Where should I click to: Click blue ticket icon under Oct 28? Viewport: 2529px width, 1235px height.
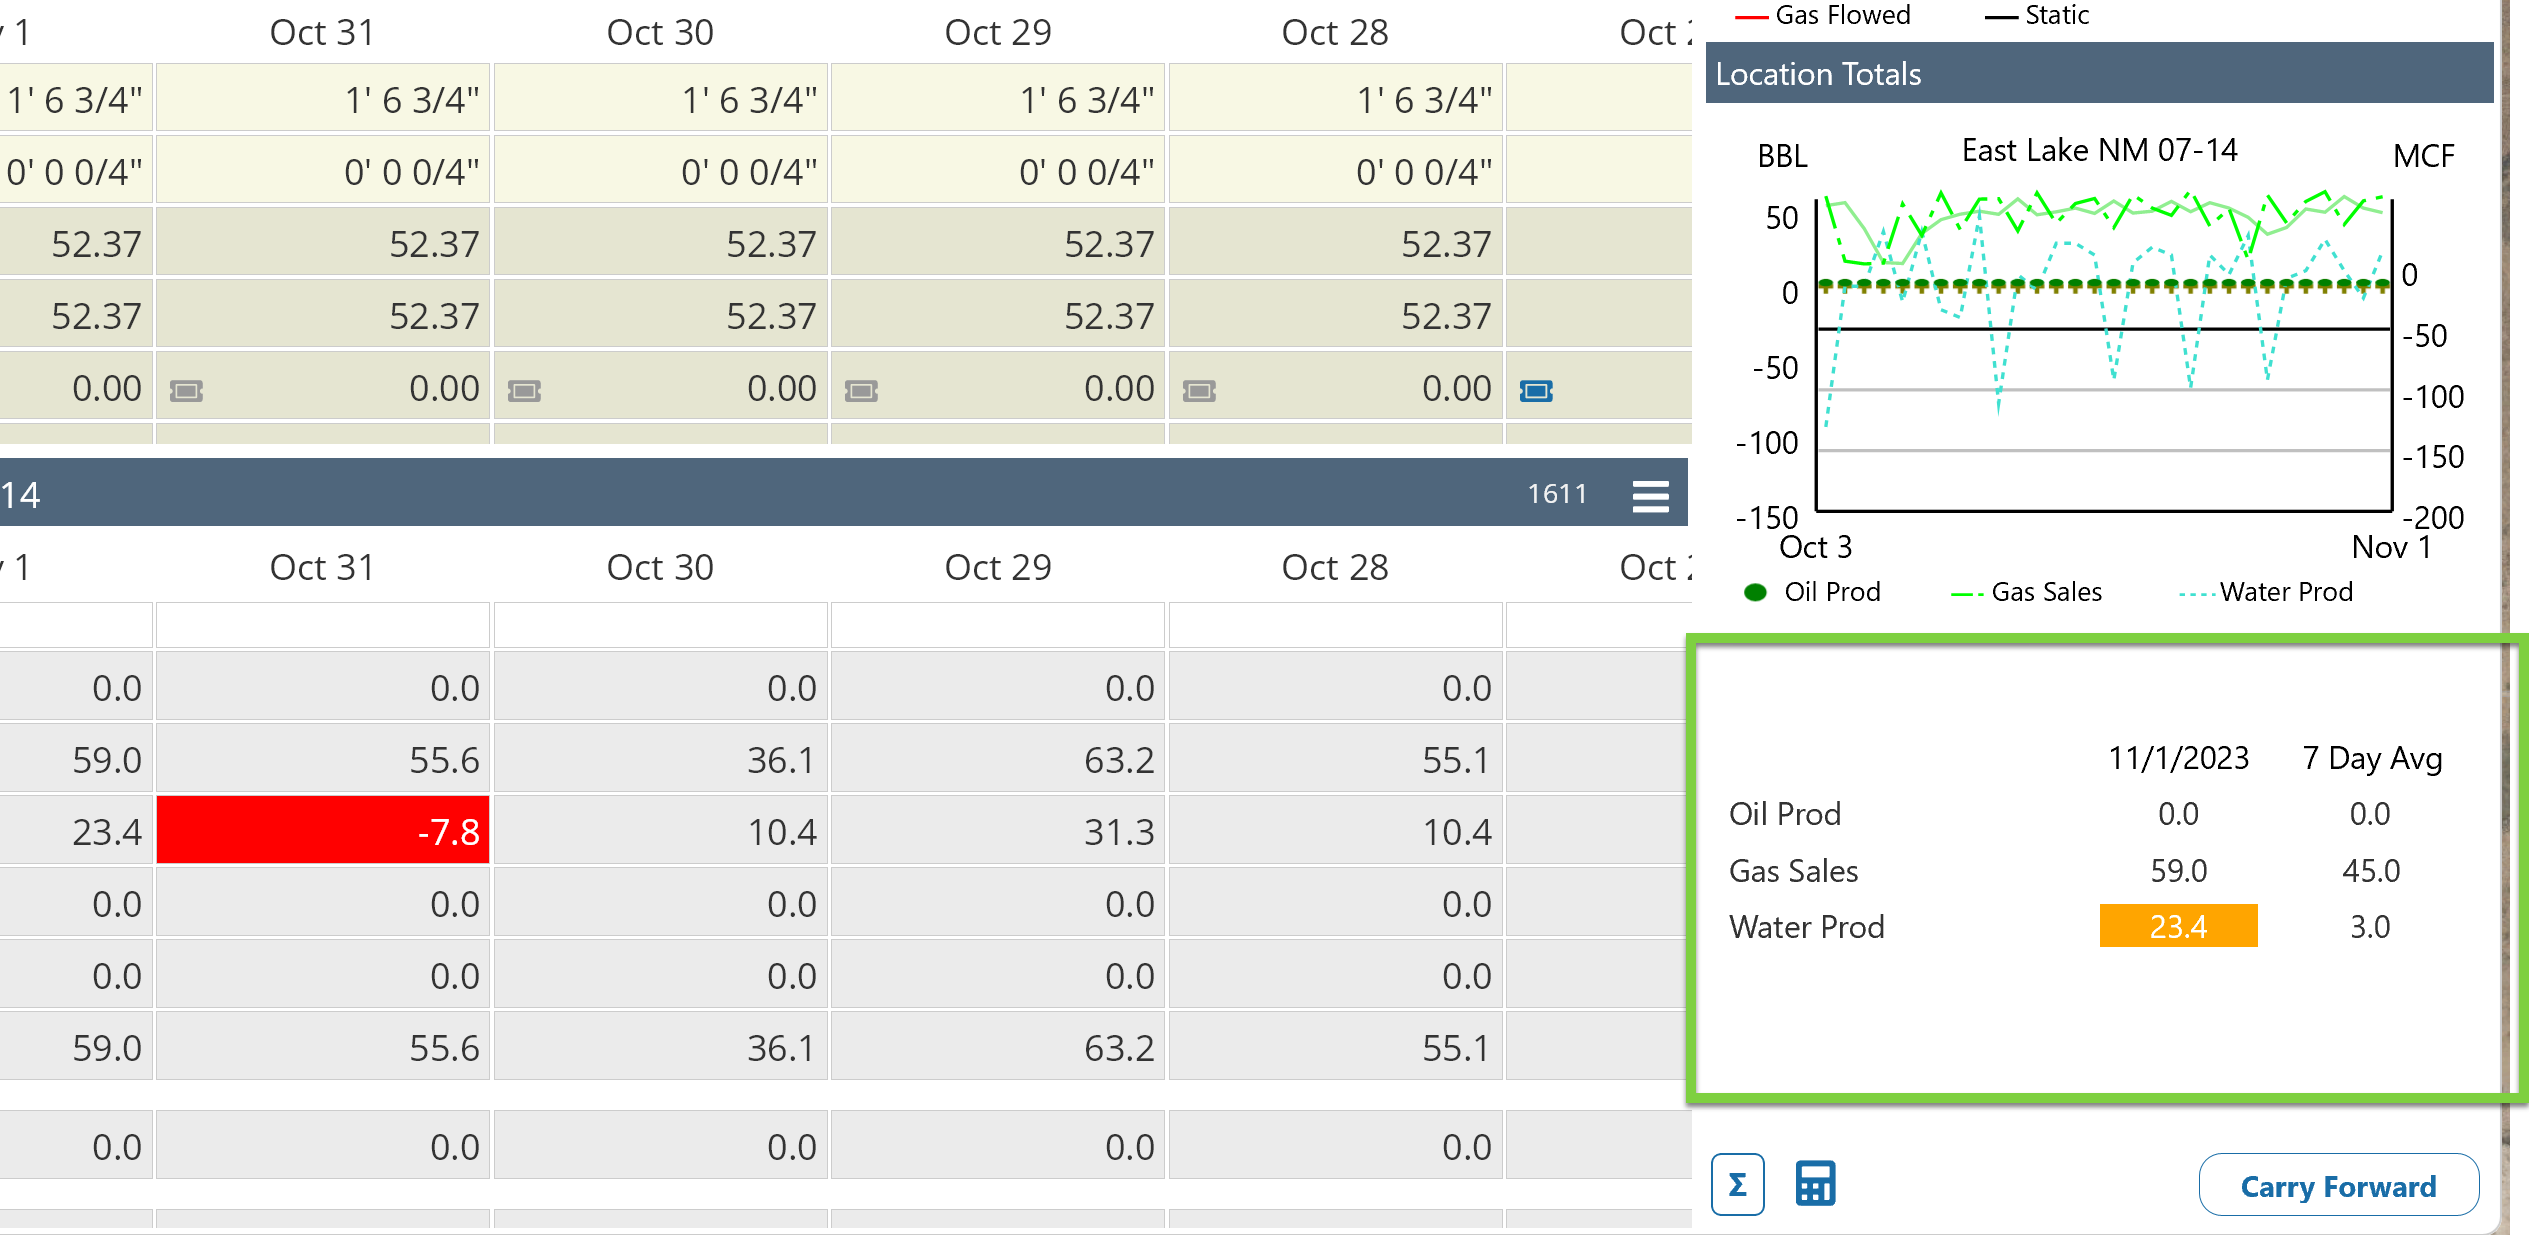(1536, 391)
